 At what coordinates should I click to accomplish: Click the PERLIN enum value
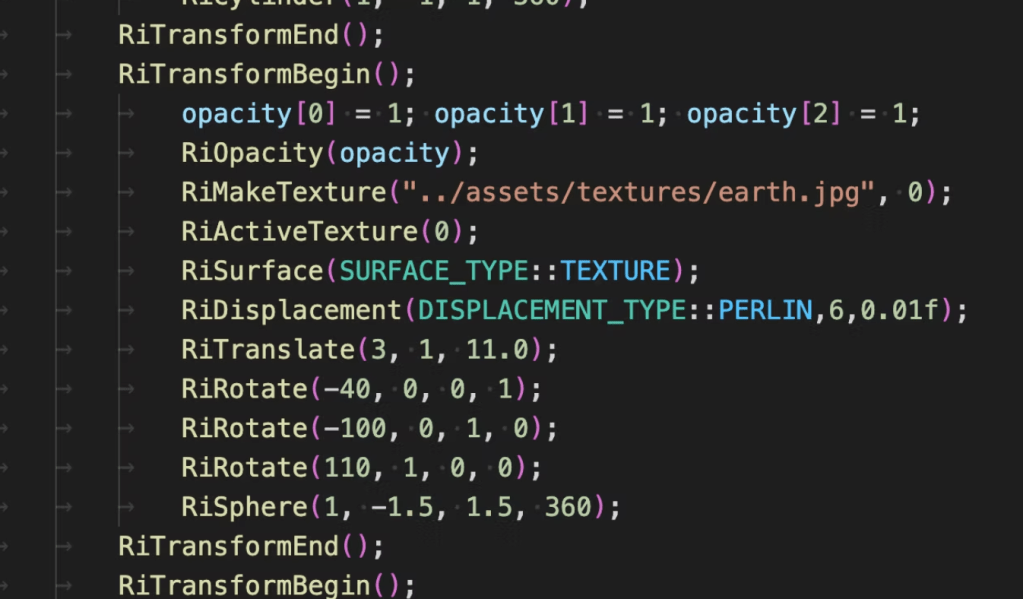point(765,310)
